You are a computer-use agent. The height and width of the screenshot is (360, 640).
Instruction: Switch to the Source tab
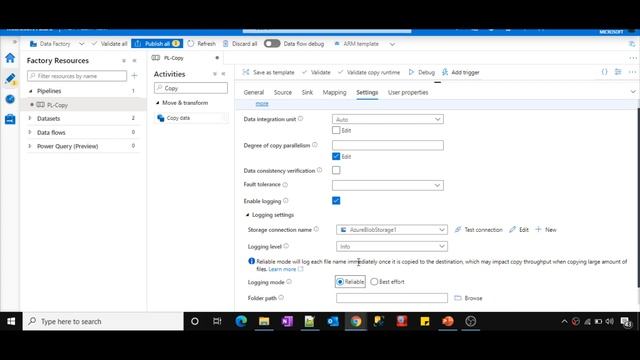pos(283,93)
